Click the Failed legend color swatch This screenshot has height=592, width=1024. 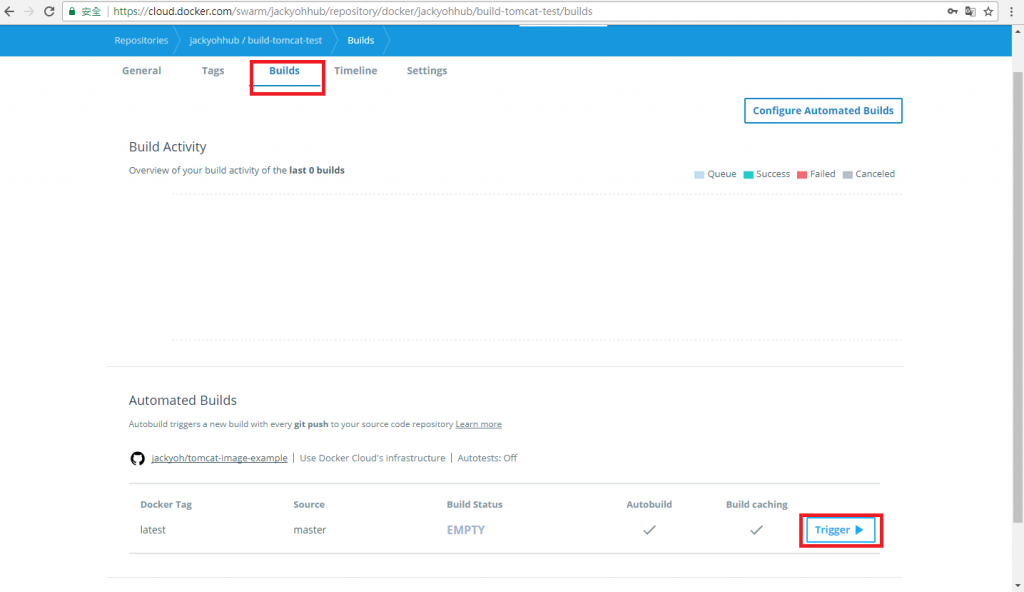tap(802, 174)
